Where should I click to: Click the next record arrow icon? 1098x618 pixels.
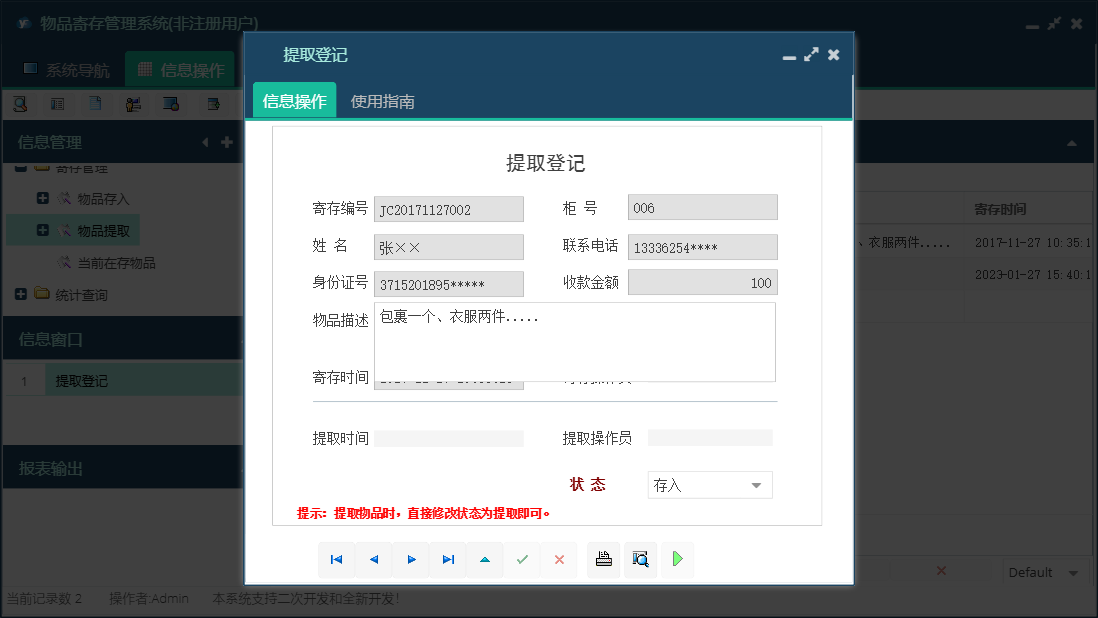tap(411, 560)
